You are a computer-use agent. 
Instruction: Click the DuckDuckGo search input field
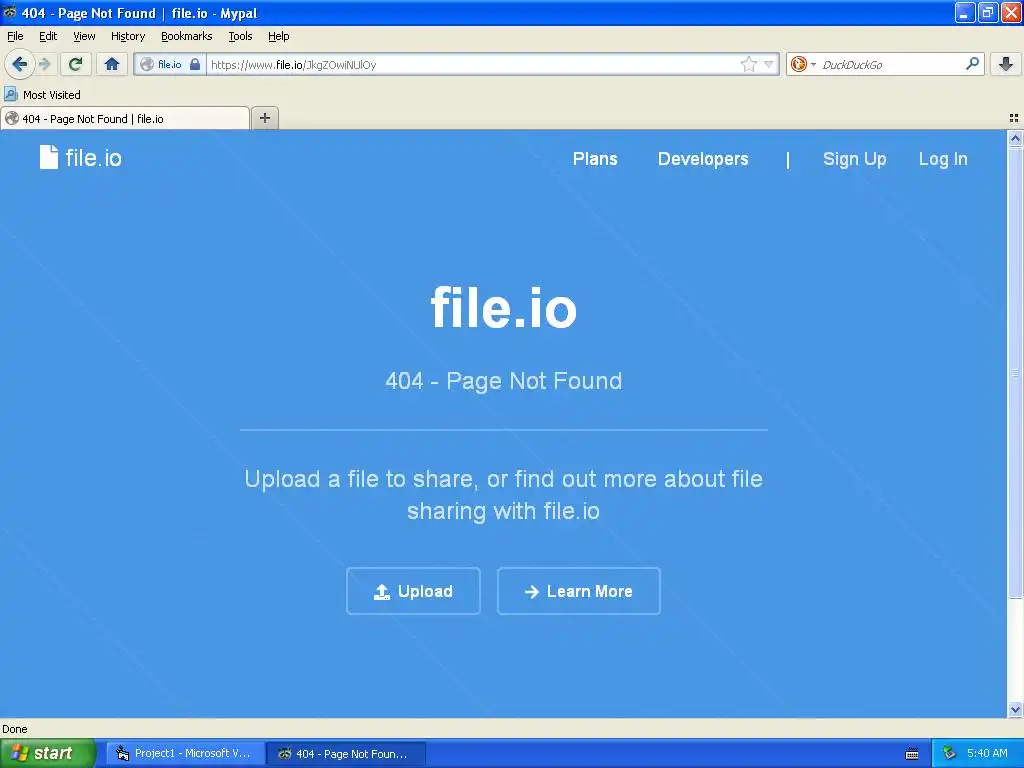[891, 64]
